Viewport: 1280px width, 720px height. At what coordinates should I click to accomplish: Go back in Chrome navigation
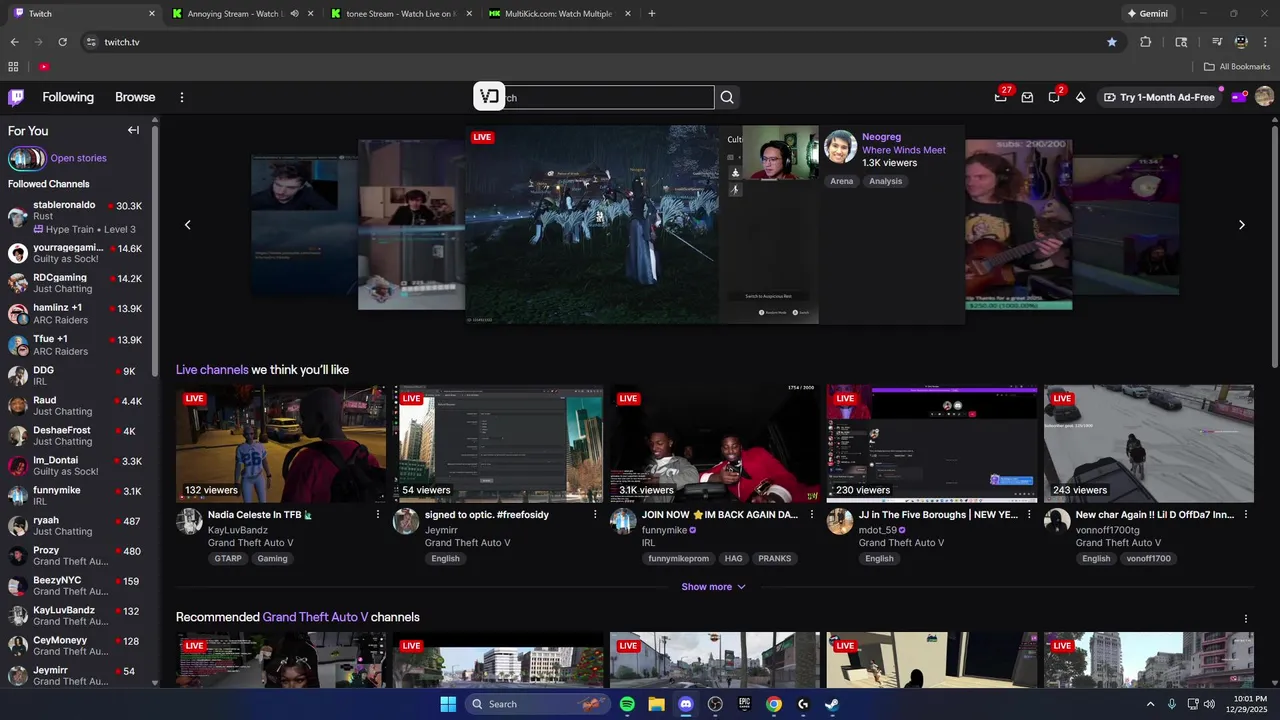coord(14,42)
